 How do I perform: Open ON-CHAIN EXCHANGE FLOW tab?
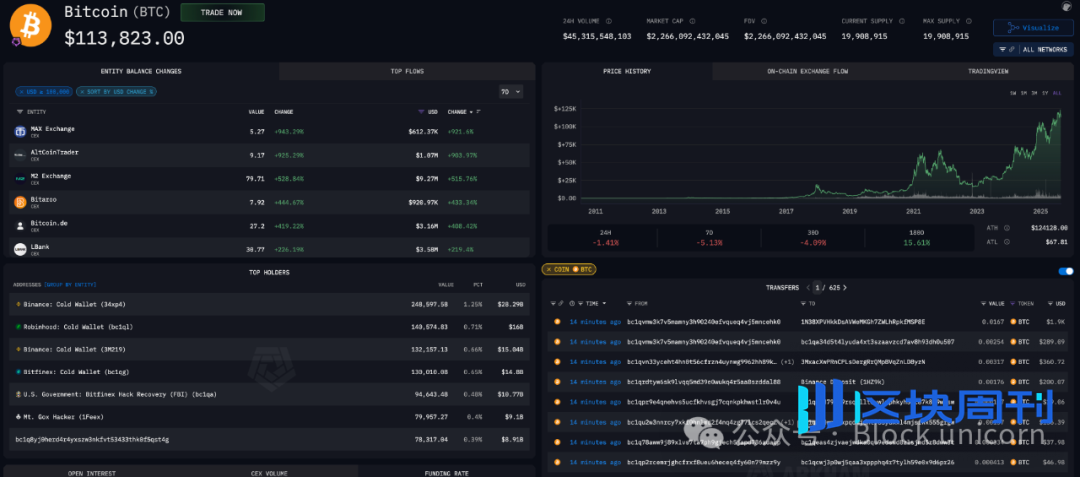(807, 71)
